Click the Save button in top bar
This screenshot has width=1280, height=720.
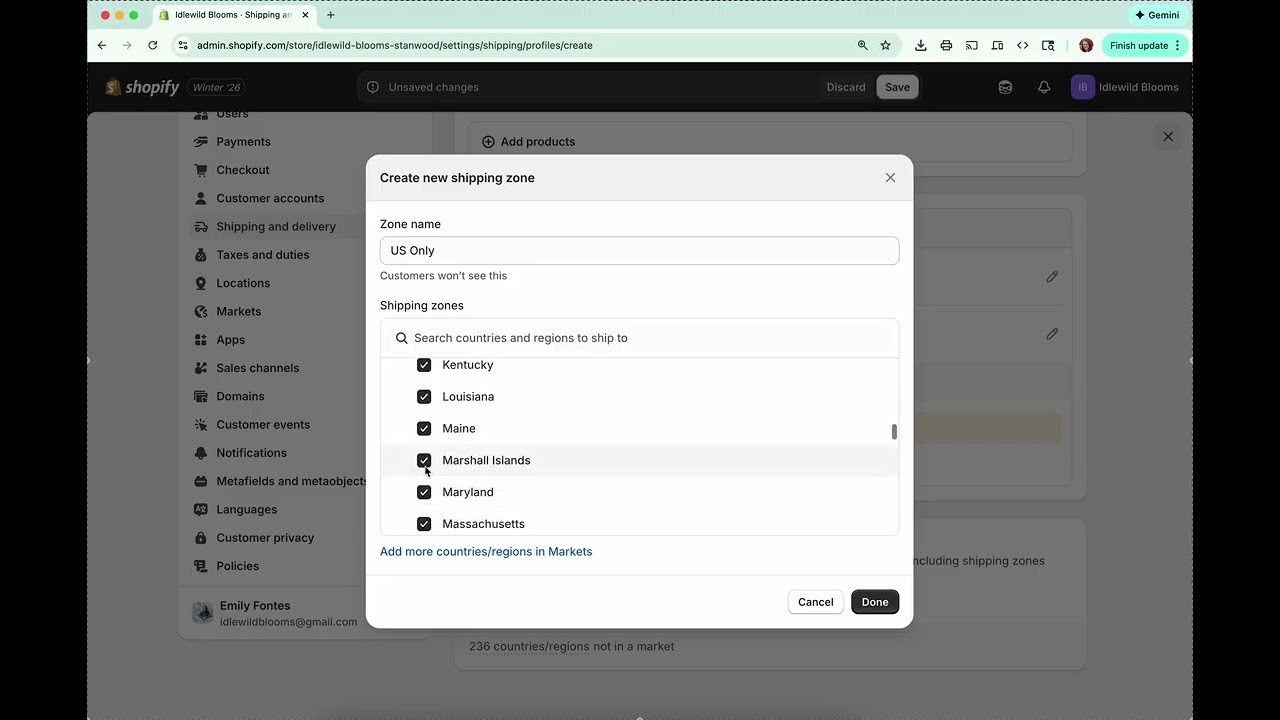pos(897,87)
